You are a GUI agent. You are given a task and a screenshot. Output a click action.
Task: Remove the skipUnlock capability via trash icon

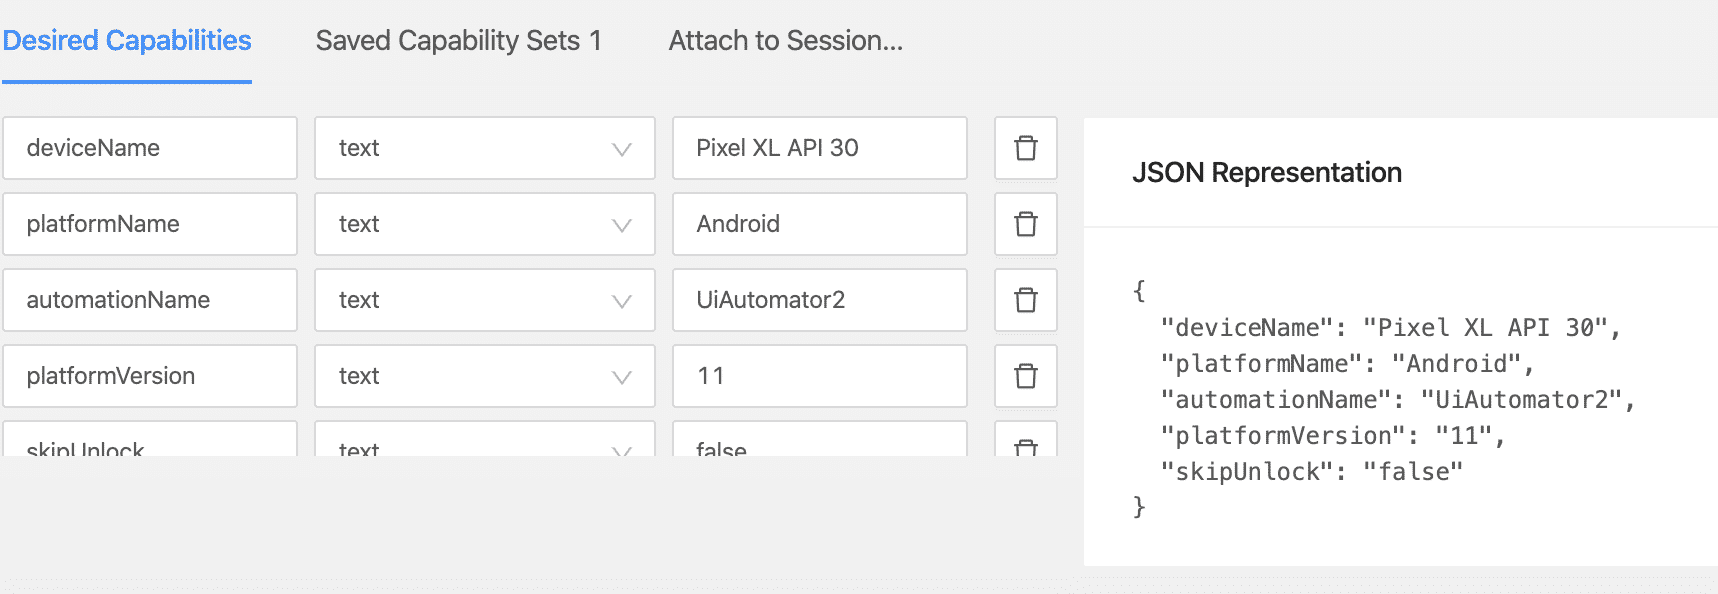point(1026,440)
